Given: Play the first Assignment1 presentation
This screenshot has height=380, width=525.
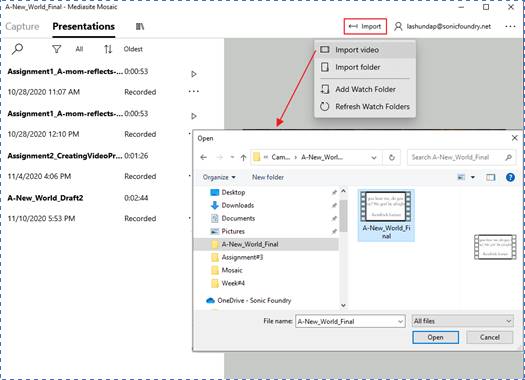Looking at the screenshot, I should point(194,74).
